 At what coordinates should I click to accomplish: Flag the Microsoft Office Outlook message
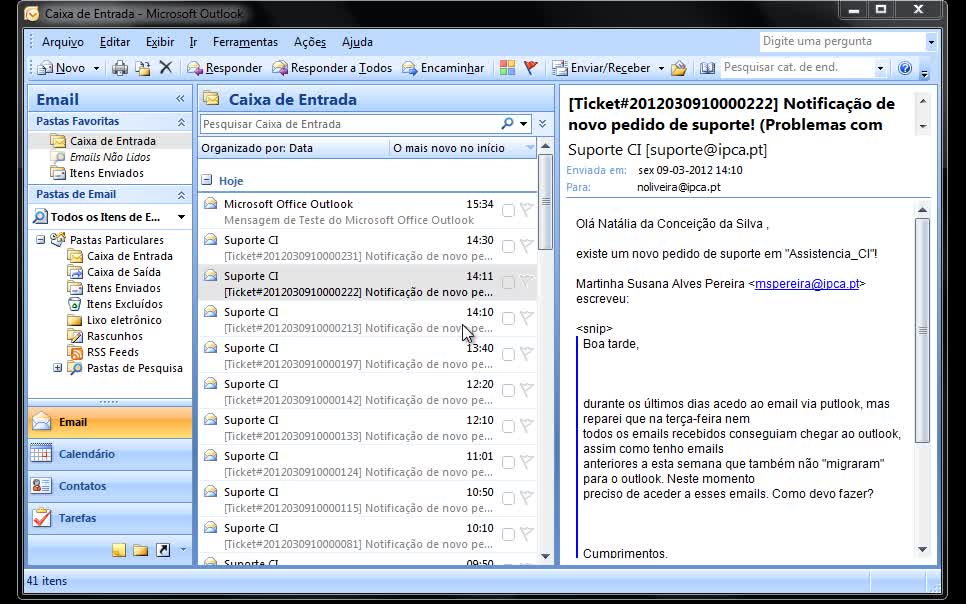[x=526, y=210]
